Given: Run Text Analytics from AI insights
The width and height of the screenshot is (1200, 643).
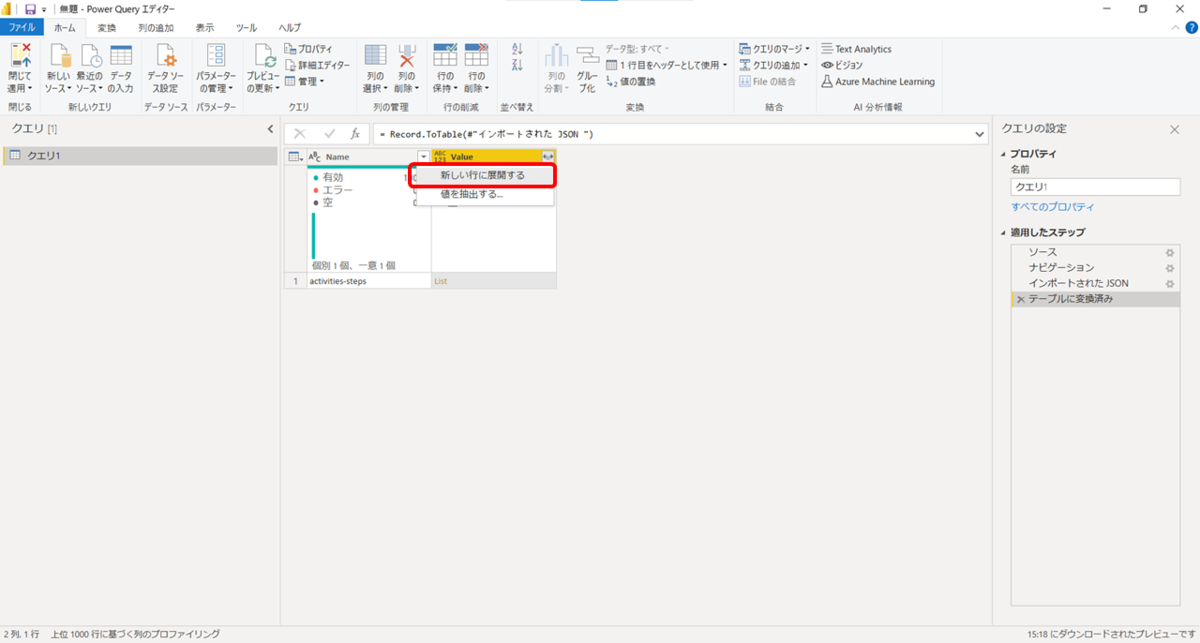Looking at the screenshot, I should [863, 48].
